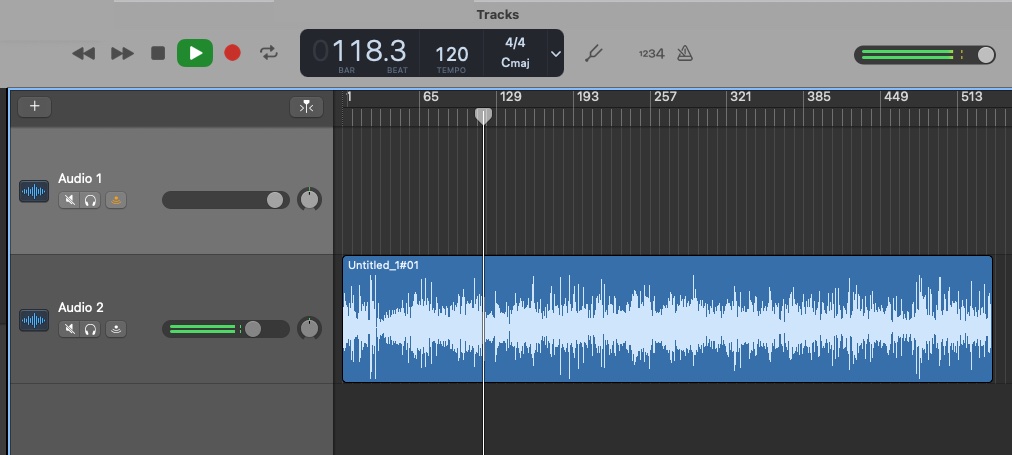Add a new track with the plus button
This screenshot has height=455, width=1012.
(x=35, y=106)
